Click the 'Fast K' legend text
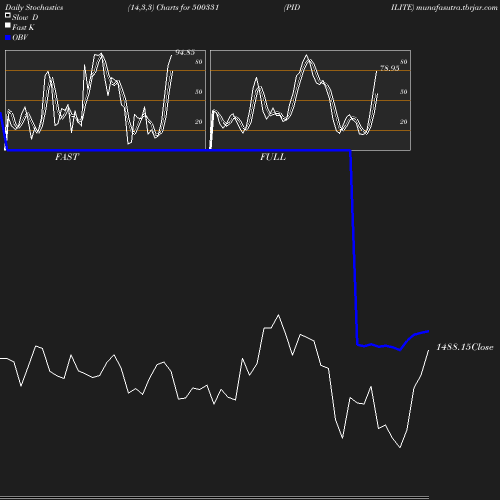 (23, 27)
